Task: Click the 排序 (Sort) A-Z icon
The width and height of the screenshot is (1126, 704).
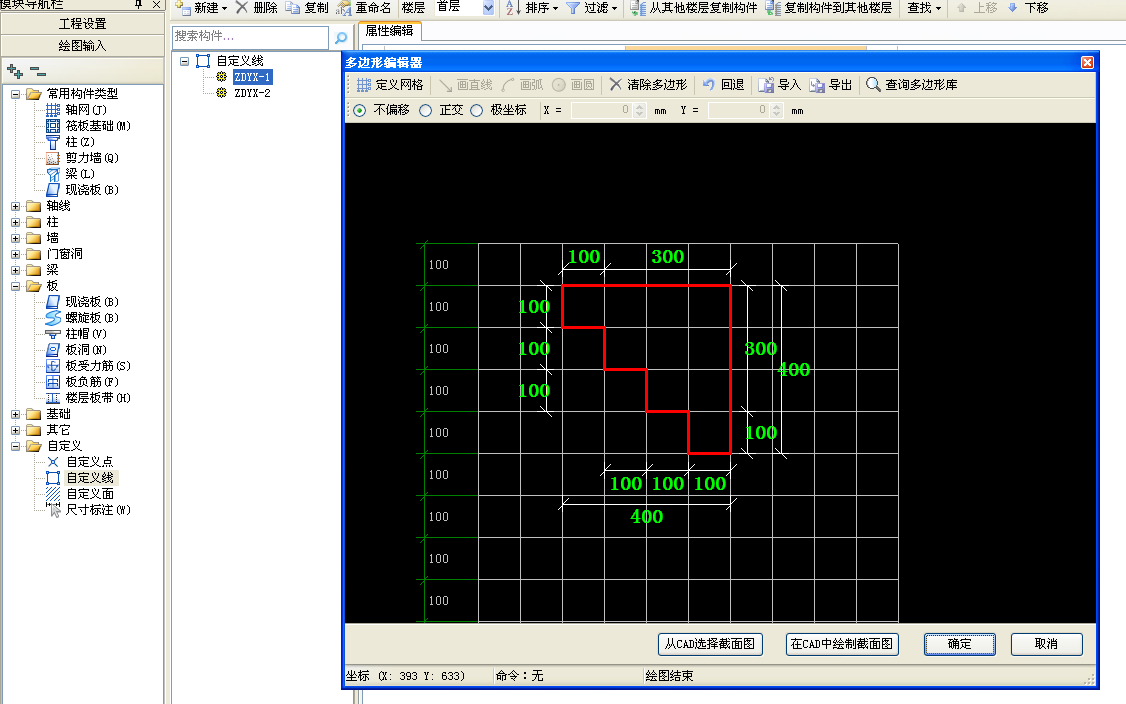Action: pyautogui.click(x=511, y=8)
